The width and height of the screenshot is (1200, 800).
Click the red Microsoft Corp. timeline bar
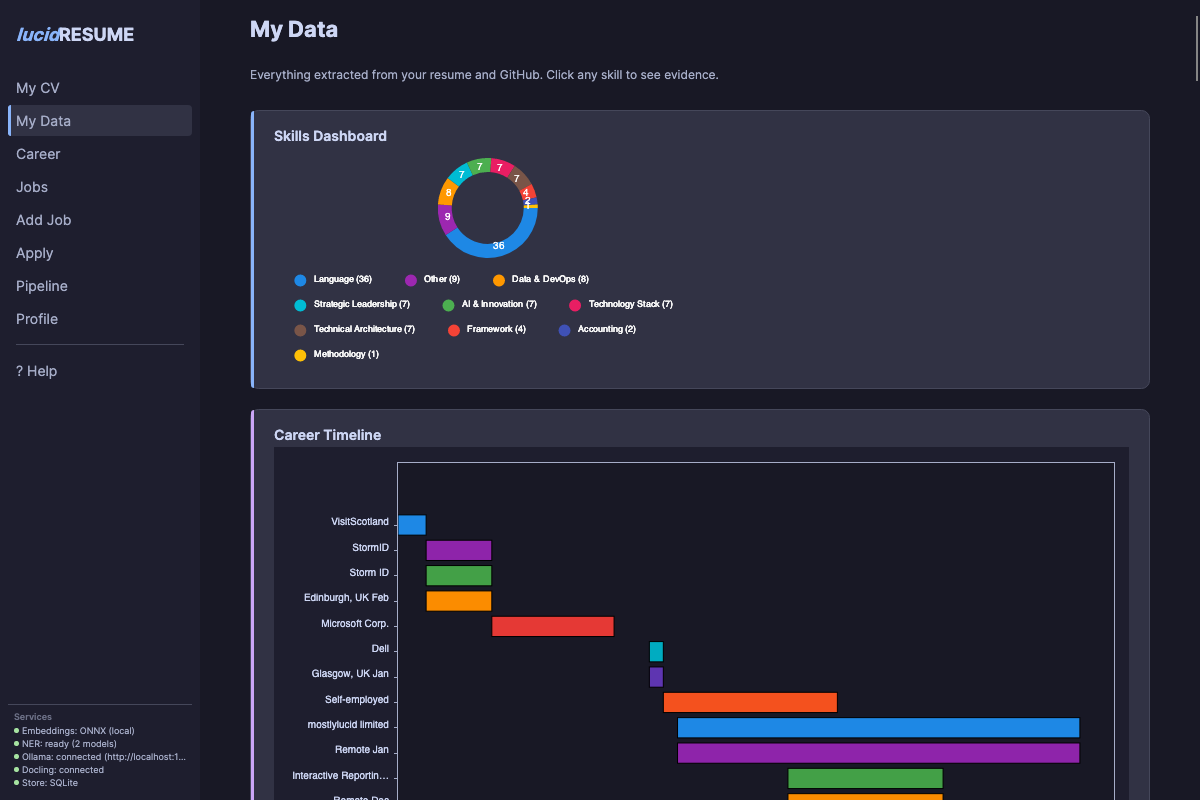pyautogui.click(x=553, y=626)
